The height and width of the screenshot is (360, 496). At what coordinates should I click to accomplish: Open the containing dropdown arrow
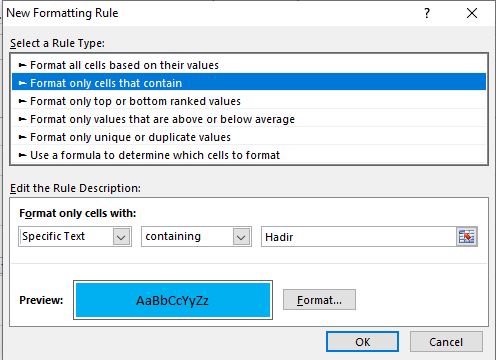241,237
